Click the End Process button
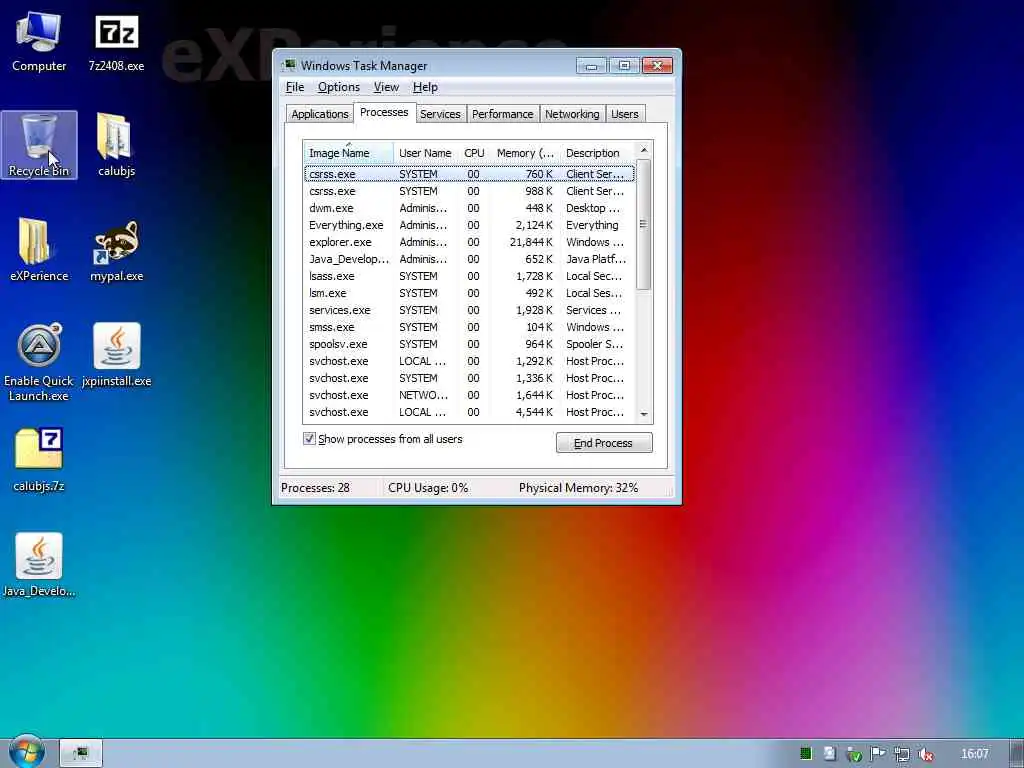The height and width of the screenshot is (768, 1024). (603, 443)
